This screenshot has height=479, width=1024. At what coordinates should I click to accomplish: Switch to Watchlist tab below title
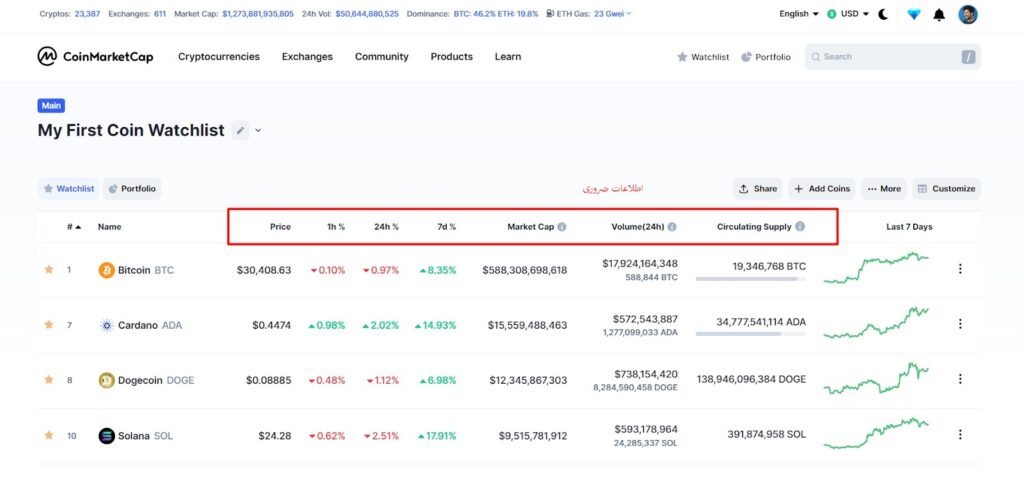click(69, 189)
